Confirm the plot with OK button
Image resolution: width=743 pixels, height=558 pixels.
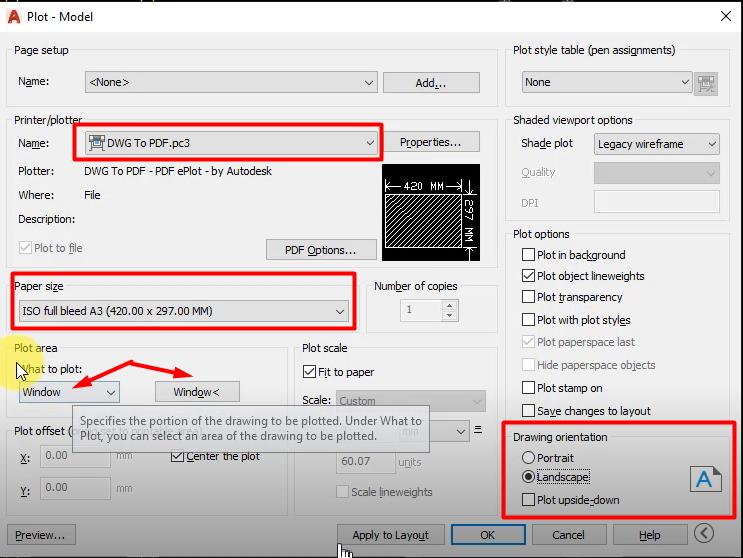coord(488,535)
